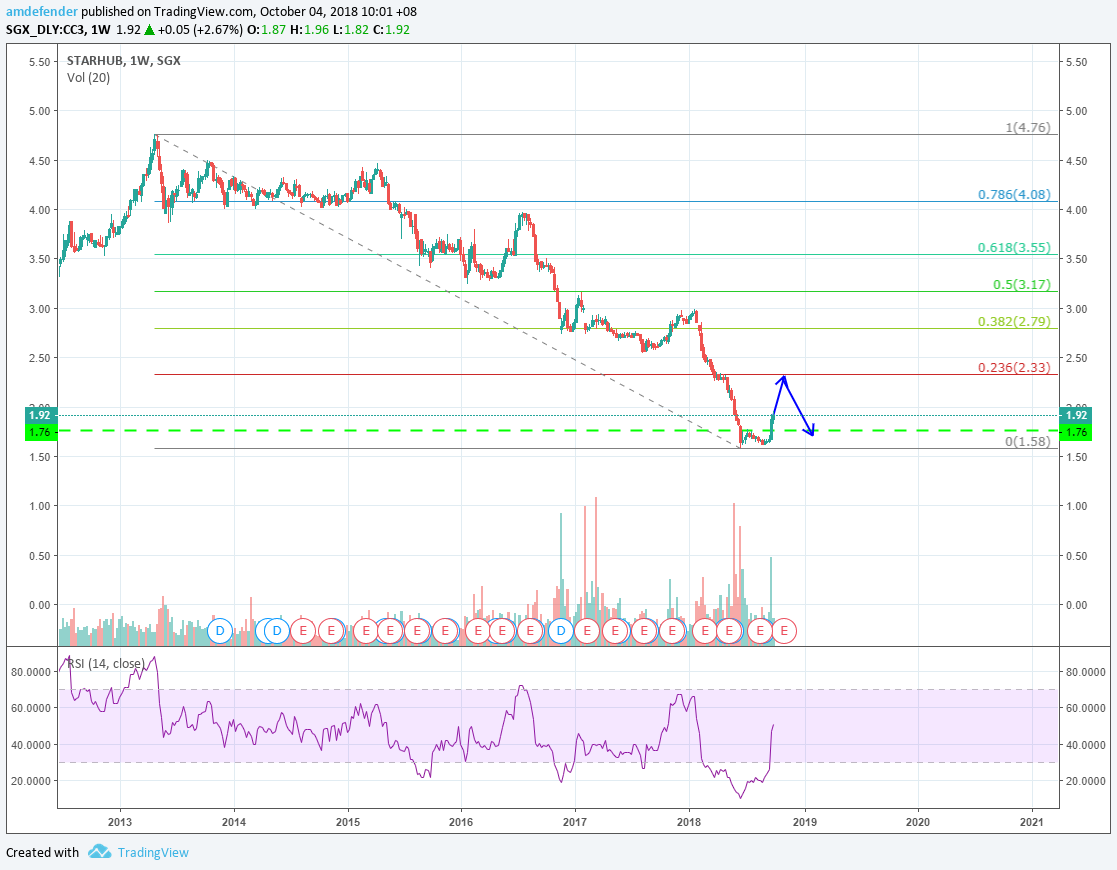Click the 0.236(2.33) Fibonacci level label
1117x870 pixels.
tap(1014, 368)
